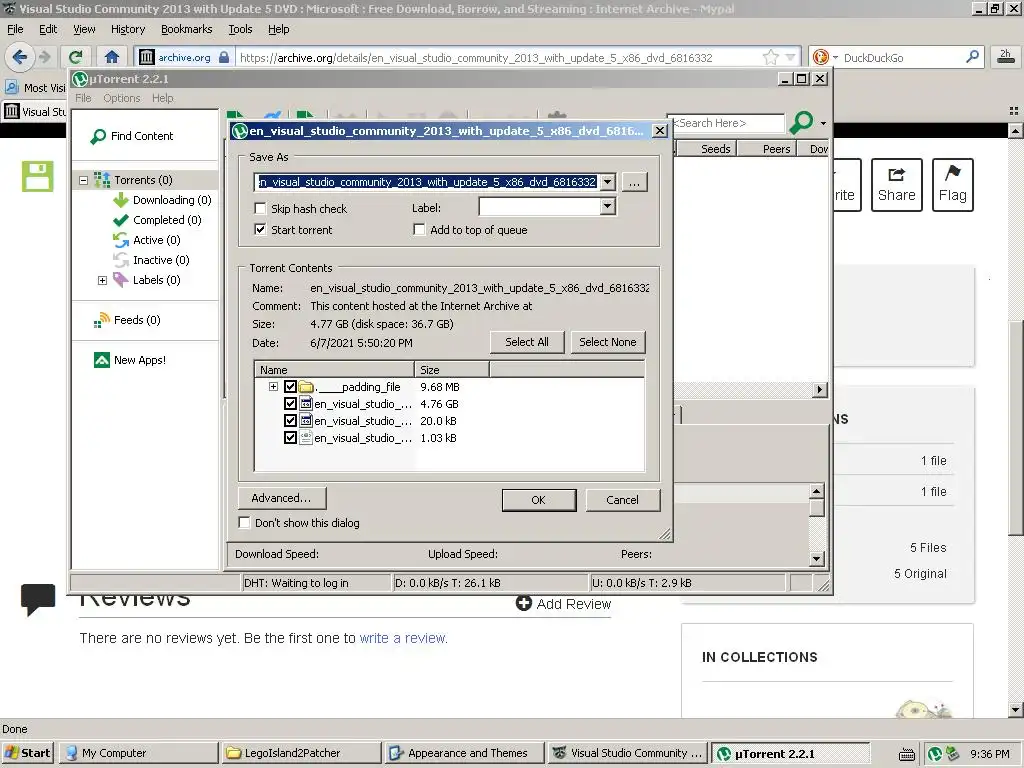Click the padlock security icon
Image resolution: width=1024 pixels, height=768 pixels.
[x=224, y=57]
